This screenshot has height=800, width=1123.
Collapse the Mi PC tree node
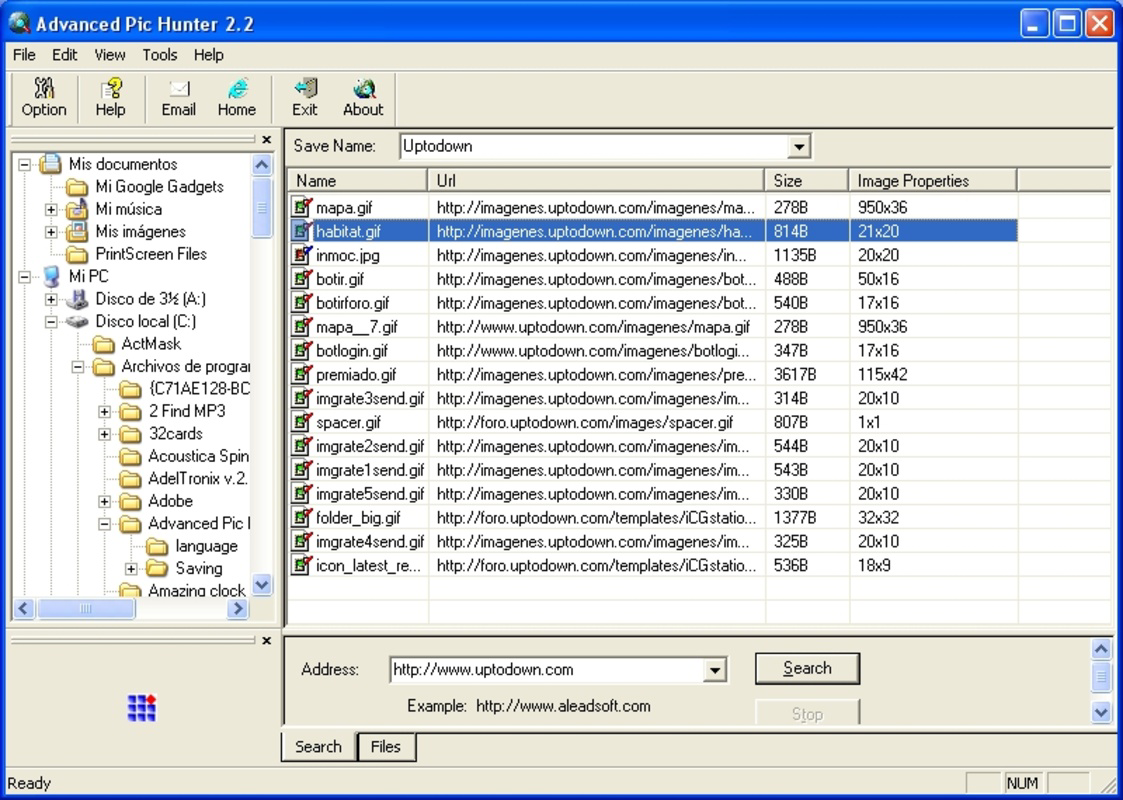pyautogui.click(x=24, y=277)
